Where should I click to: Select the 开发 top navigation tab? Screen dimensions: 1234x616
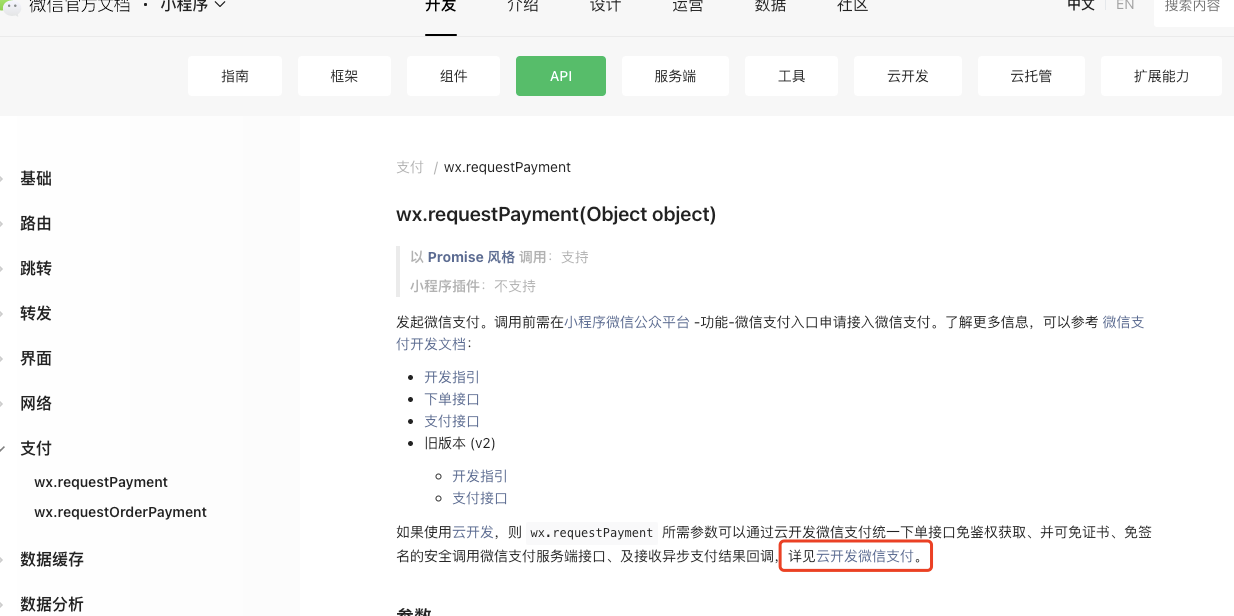point(440,6)
